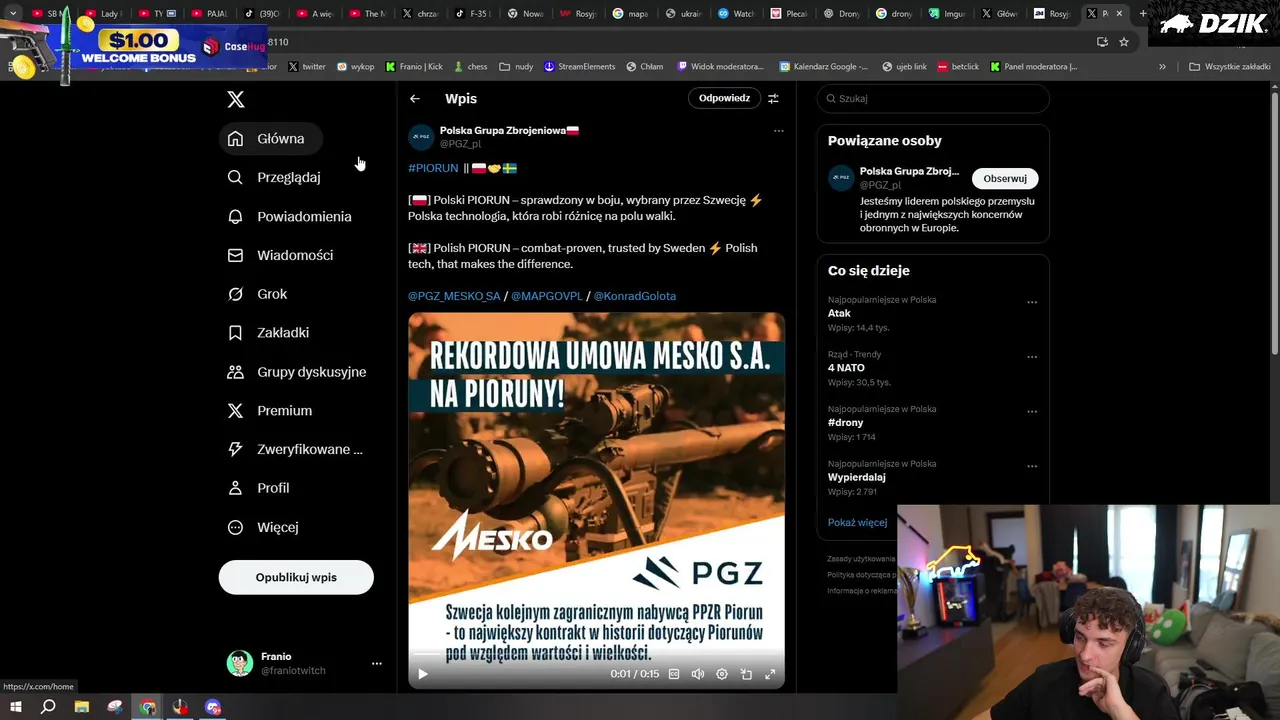Open the @PGZ_MESKO_SA mention

point(454,296)
